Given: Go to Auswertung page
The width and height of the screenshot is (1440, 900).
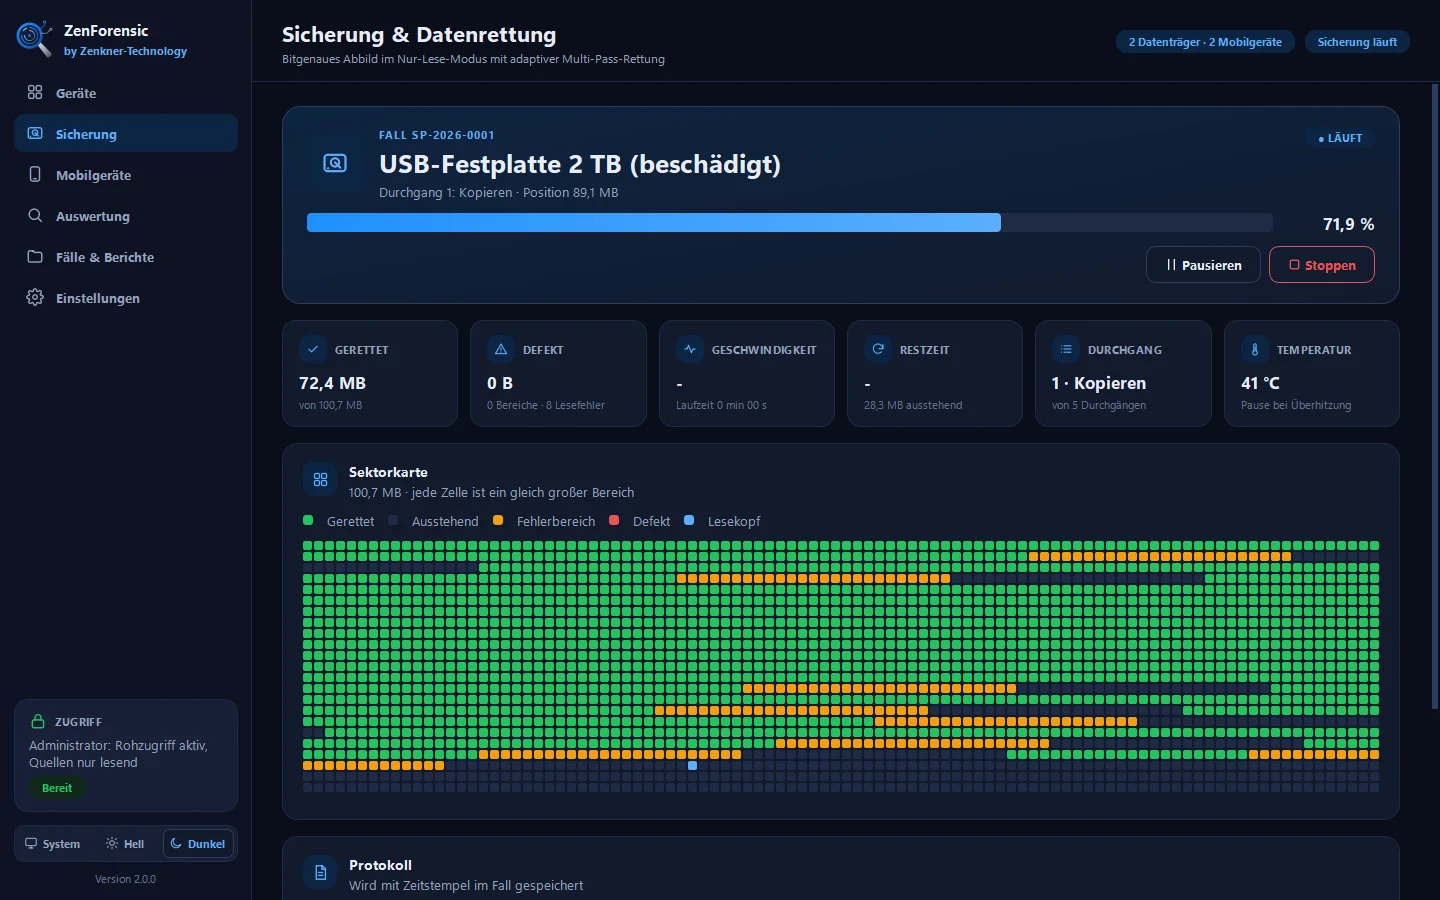Looking at the screenshot, I should pyautogui.click(x=126, y=216).
